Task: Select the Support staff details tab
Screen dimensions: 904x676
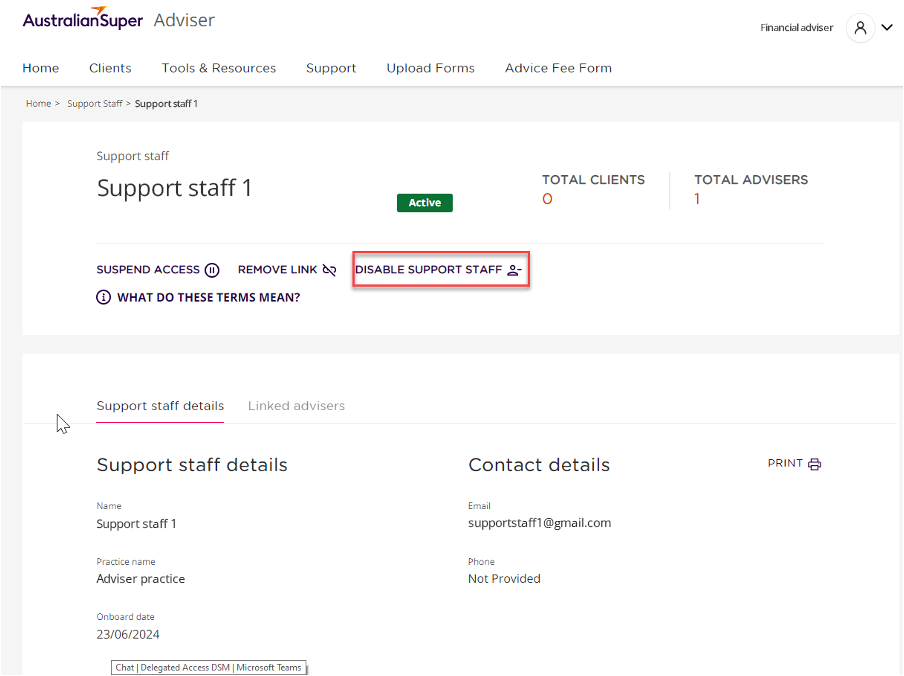Action: 160,406
